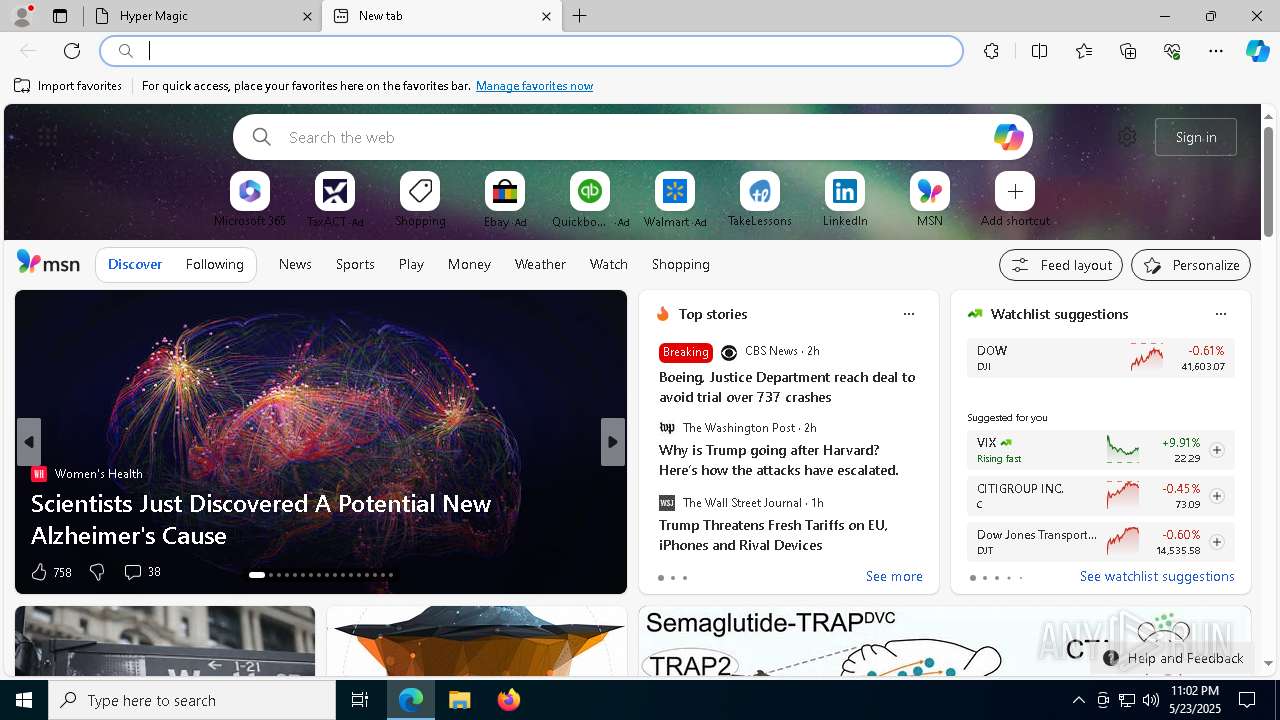Add Dow Jones Transport to watchlist
The width and height of the screenshot is (1280, 720).
point(1217,542)
